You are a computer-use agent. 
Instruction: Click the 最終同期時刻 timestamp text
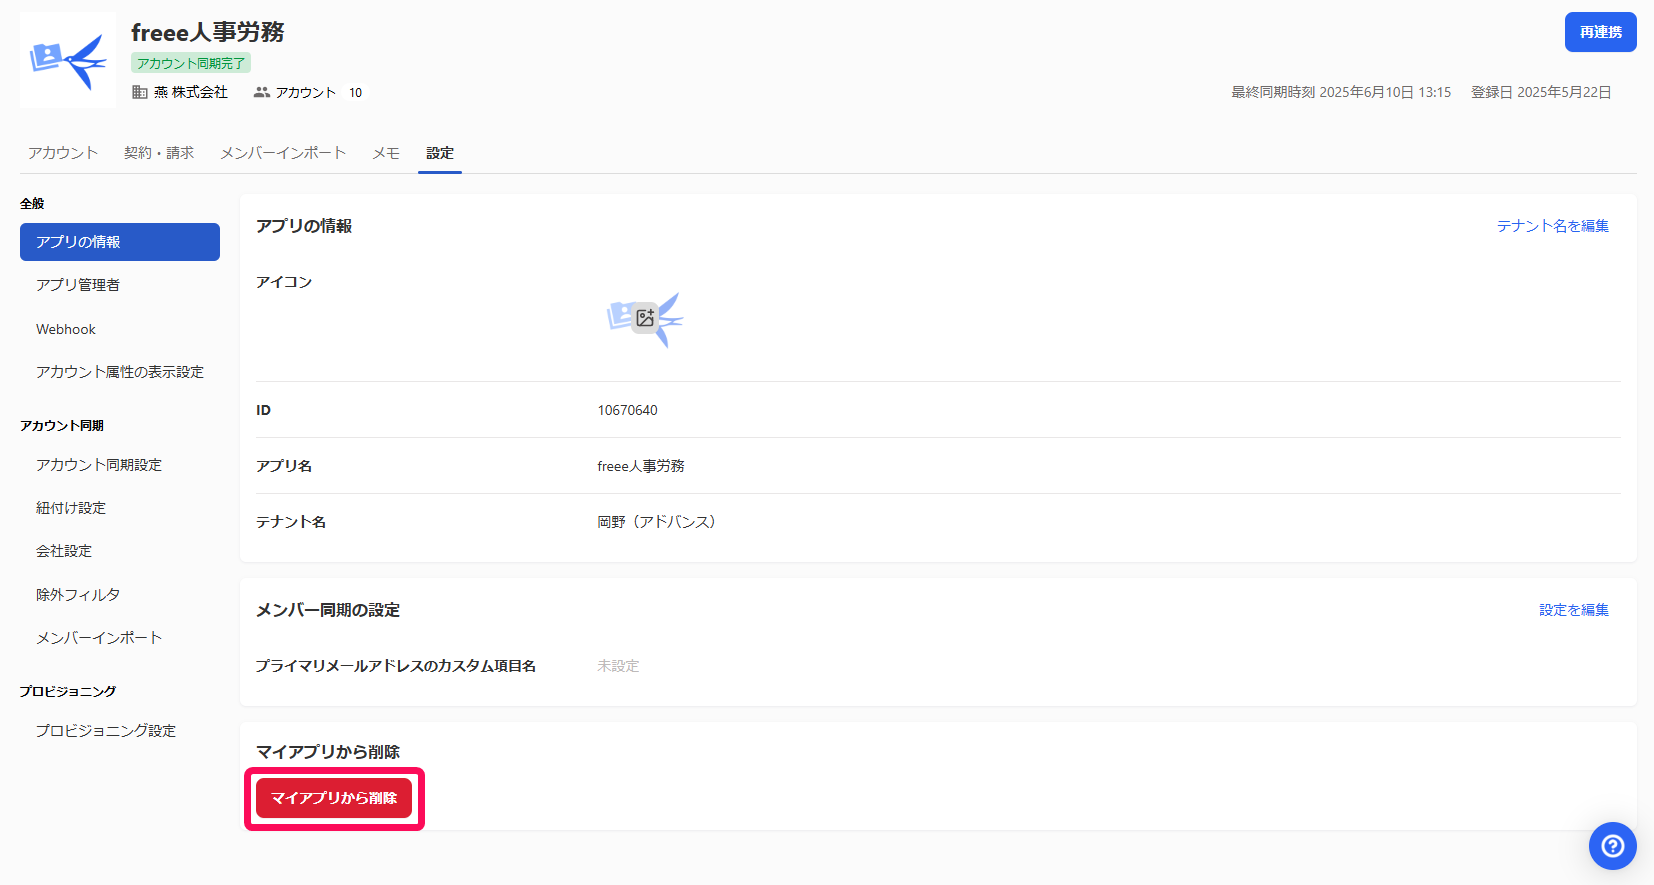1341,92
